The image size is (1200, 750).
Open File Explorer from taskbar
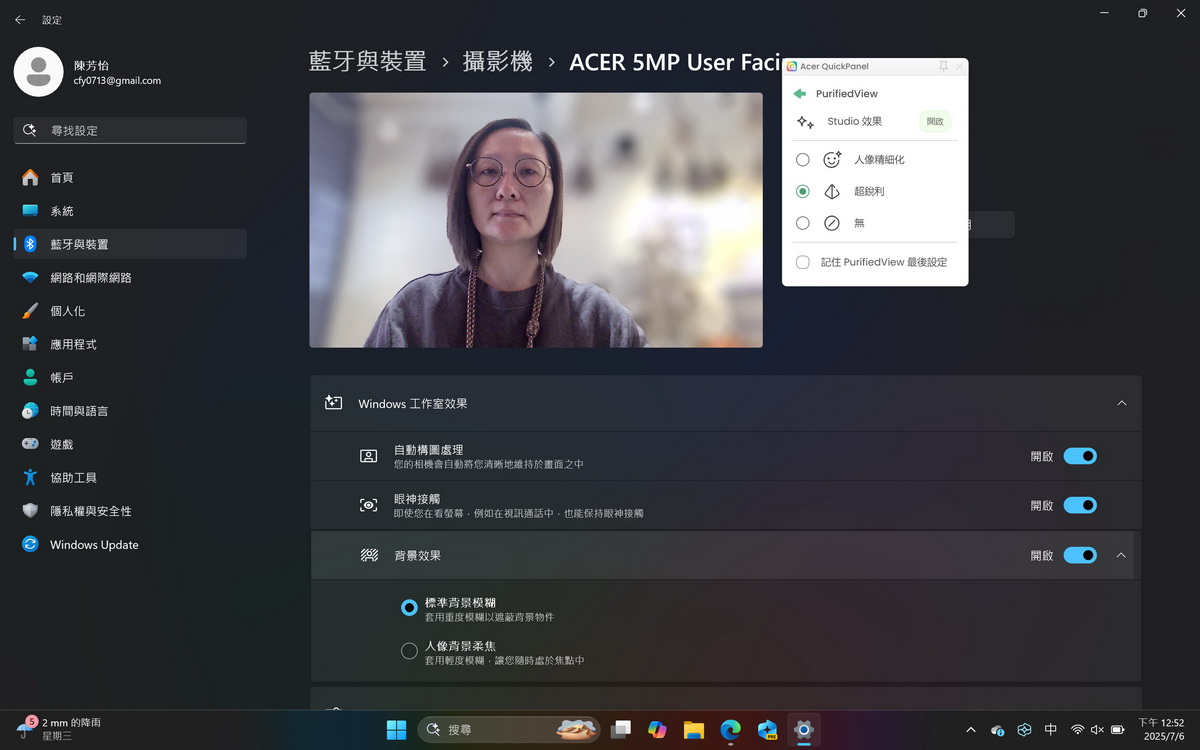click(x=693, y=730)
